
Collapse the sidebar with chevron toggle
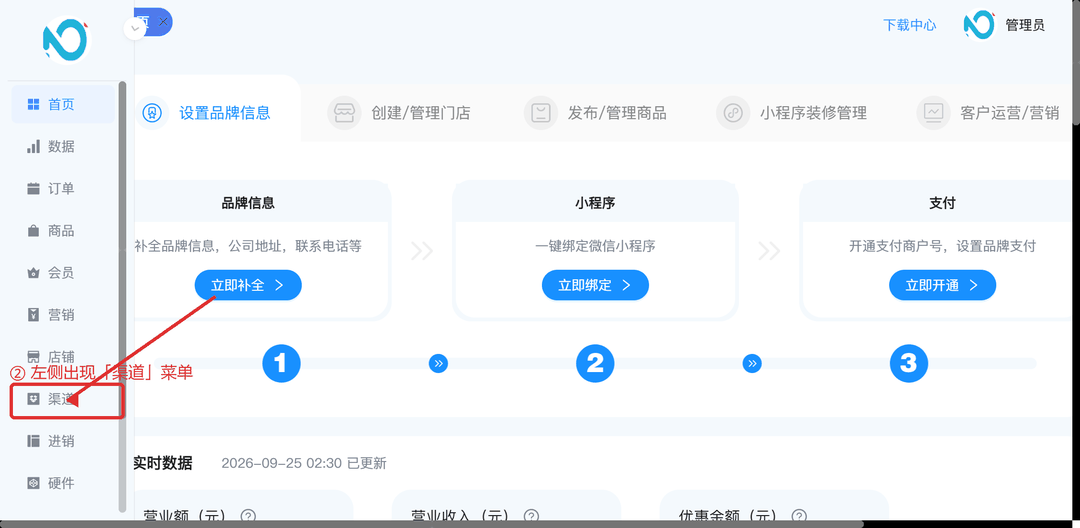point(134,28)
